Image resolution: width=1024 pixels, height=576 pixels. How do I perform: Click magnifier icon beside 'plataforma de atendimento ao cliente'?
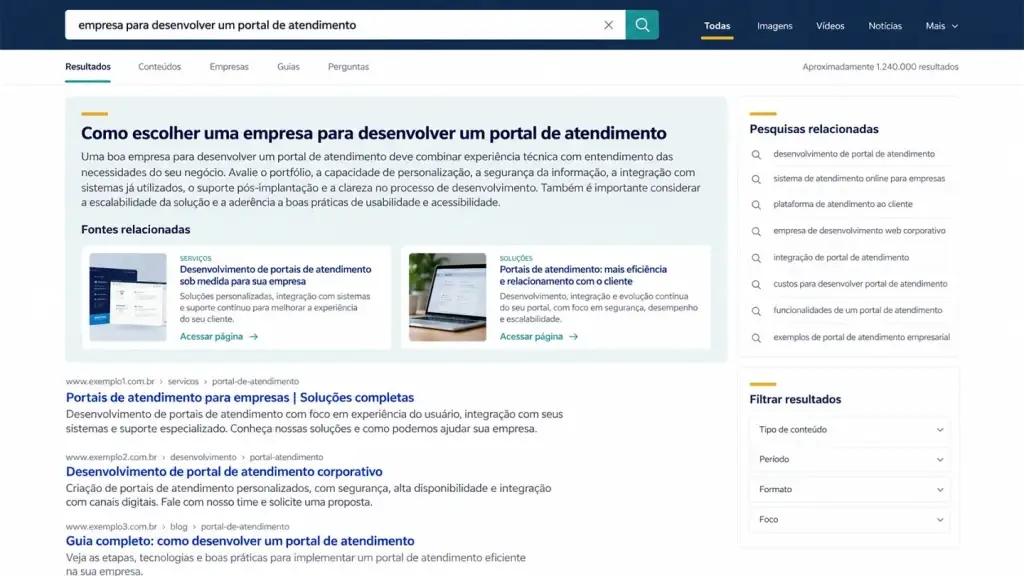pos(756,205)
